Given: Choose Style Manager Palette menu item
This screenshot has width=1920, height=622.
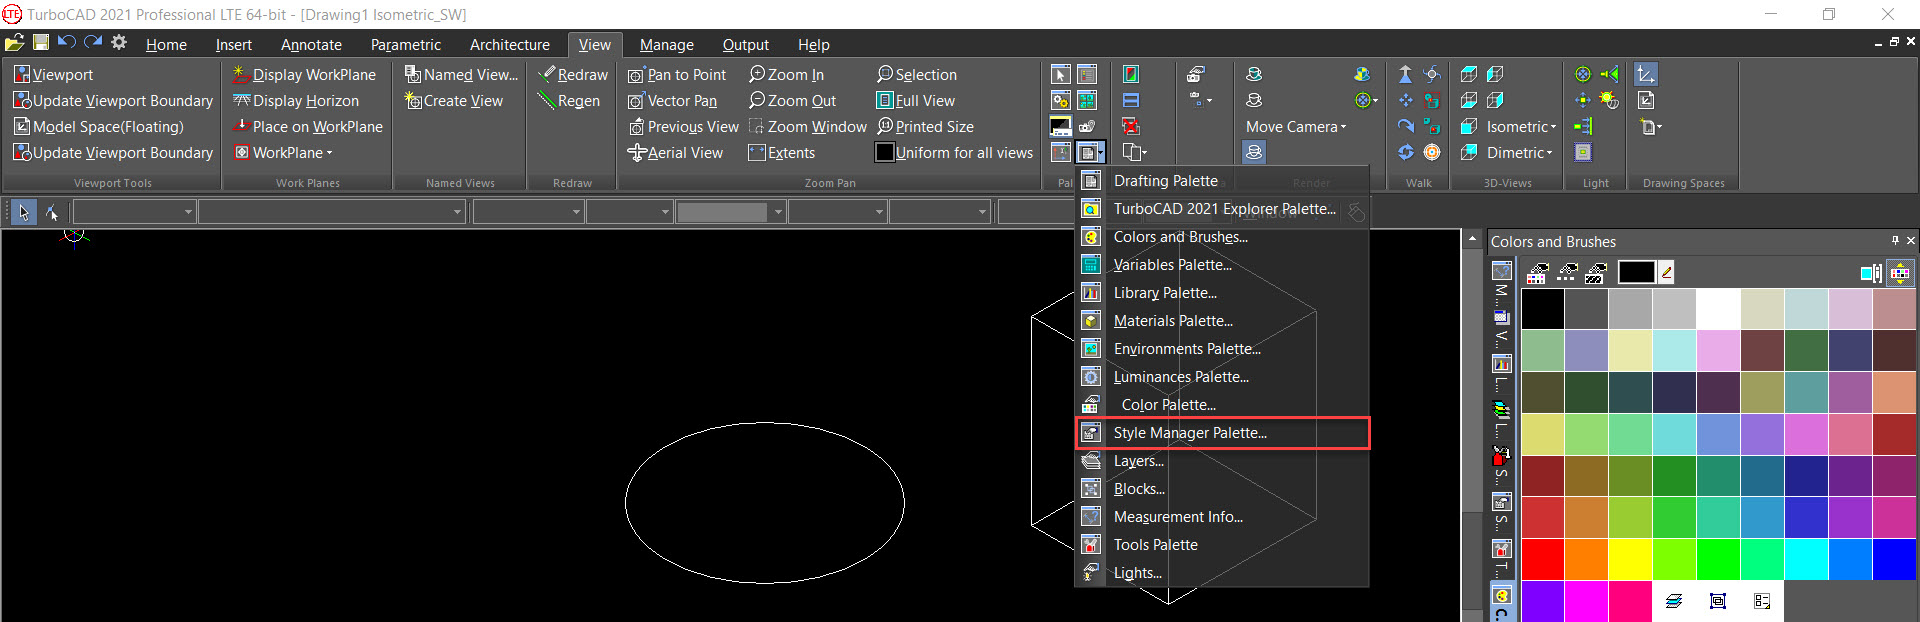Looking at the screenshot, I should click(1222, 432).
